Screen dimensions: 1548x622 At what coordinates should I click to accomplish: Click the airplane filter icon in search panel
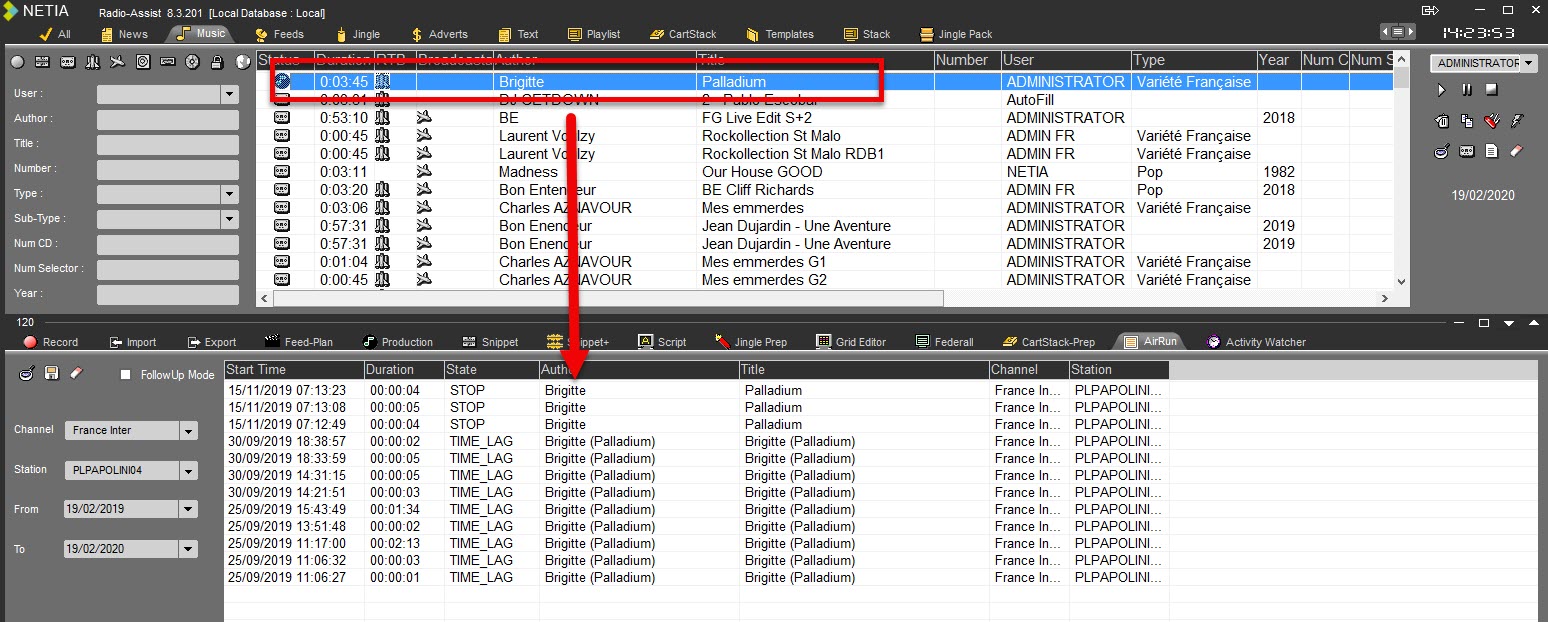(x=117, y=62)
